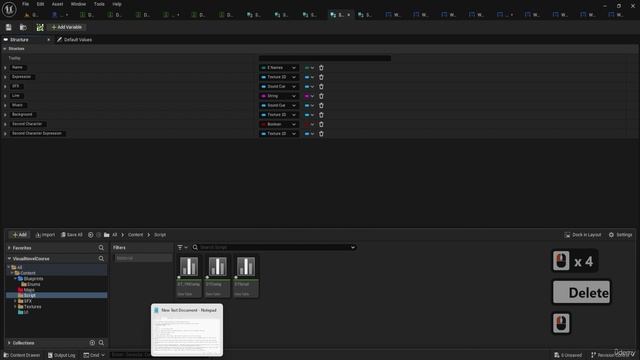Viewport: 640px width, 360px height.
Task: Open container type dropdown on Expression row
Action: [x=309, y=77]
